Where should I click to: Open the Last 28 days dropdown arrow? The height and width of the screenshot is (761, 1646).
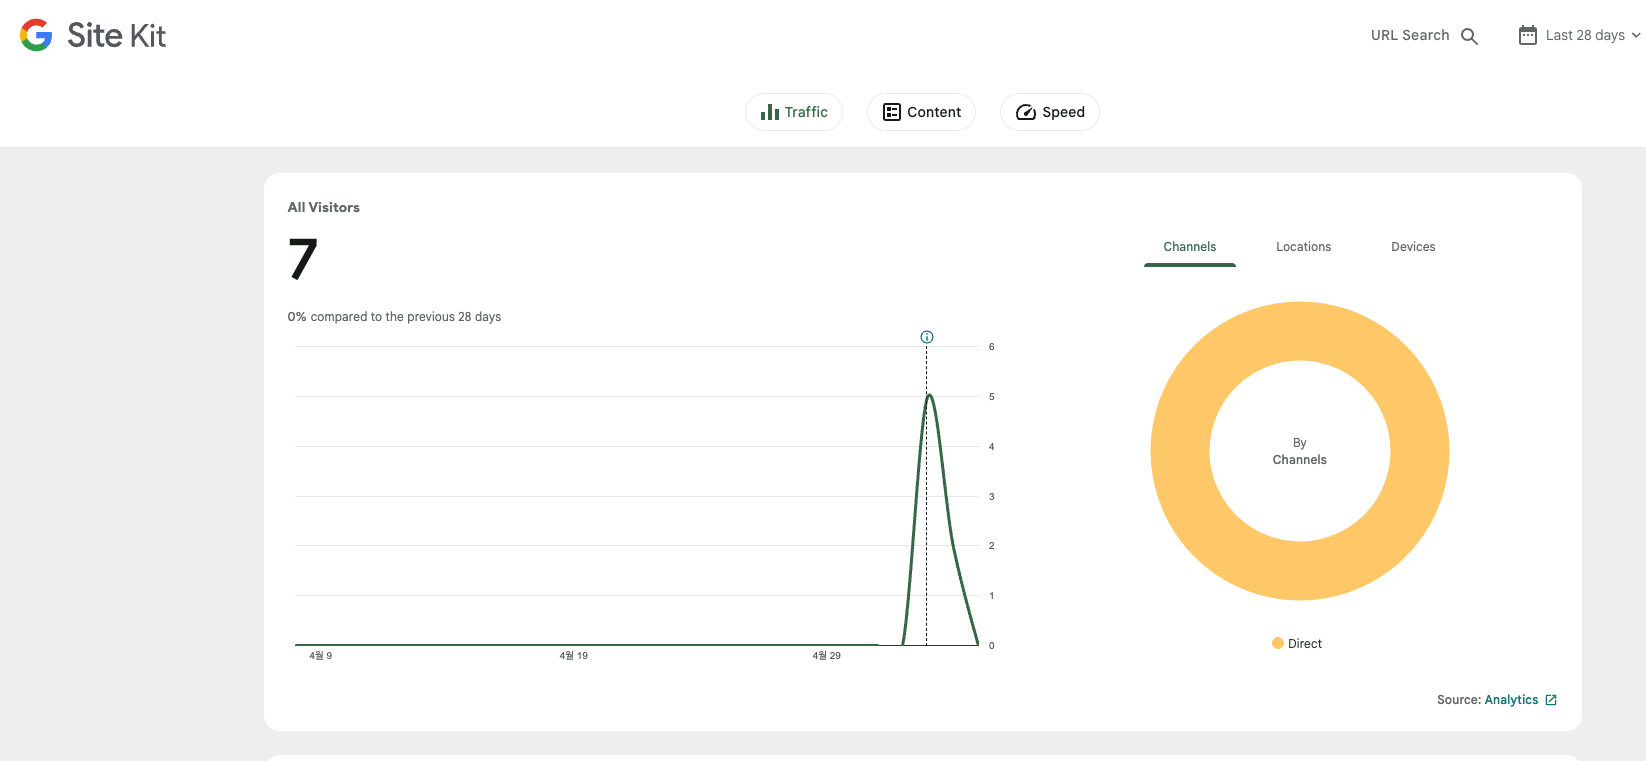[x=1636, y=35]
